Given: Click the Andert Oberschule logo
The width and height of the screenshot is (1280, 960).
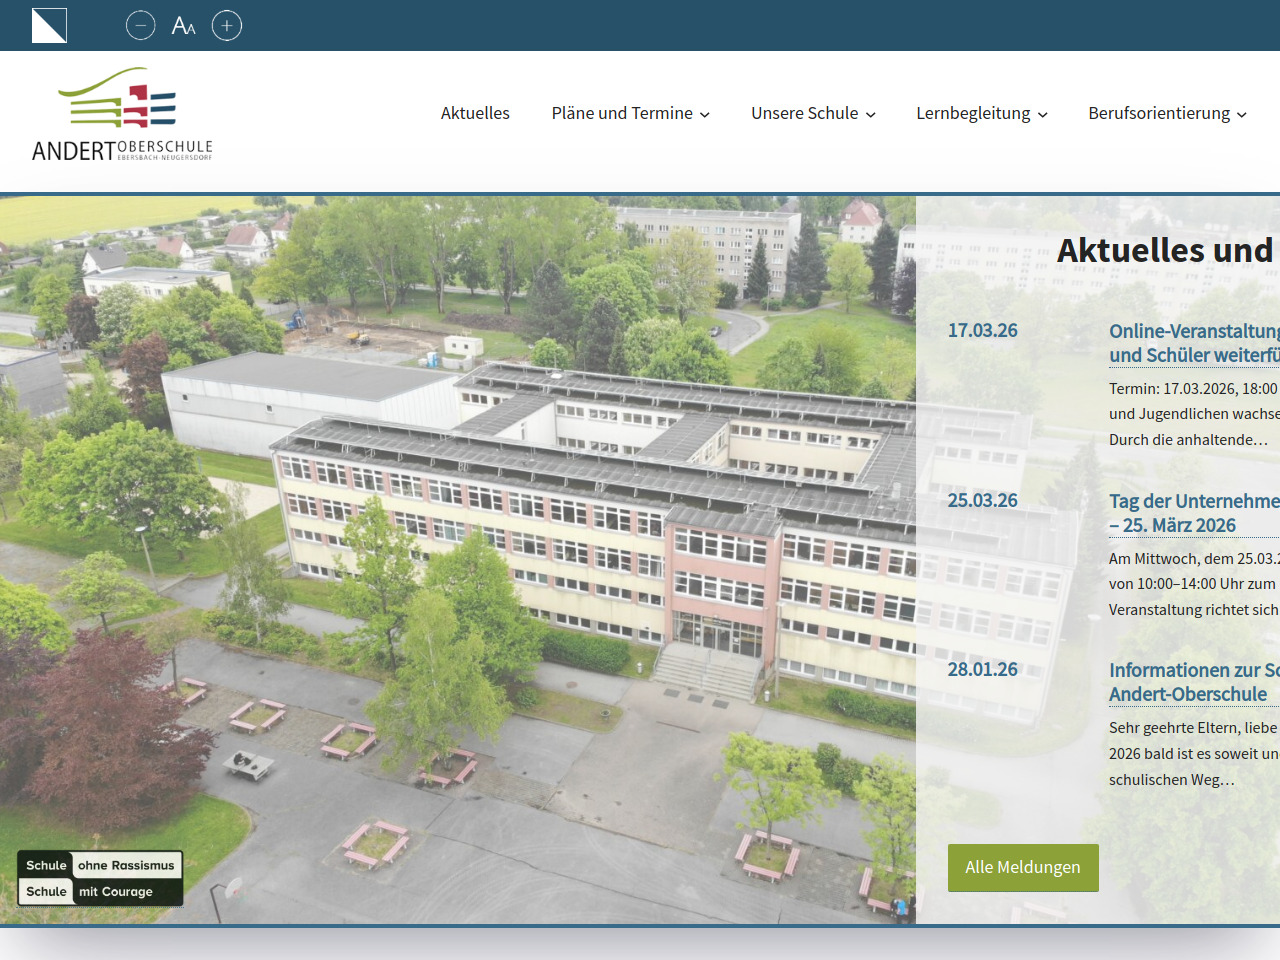Looking at the screenshot, I should 122,115.
